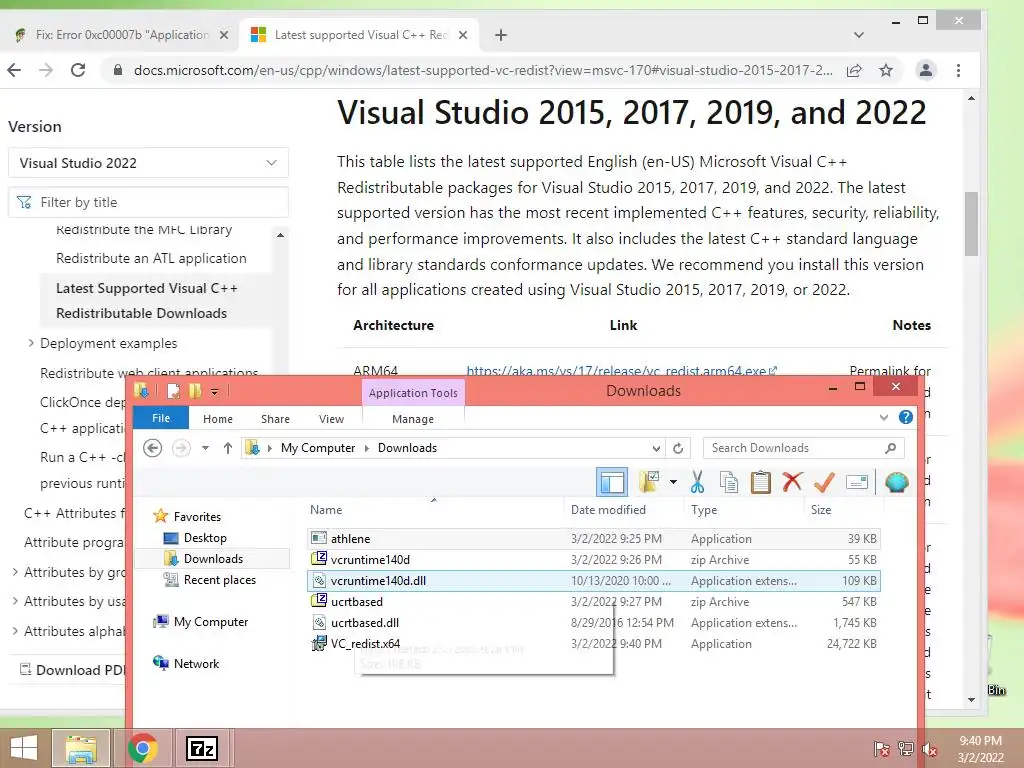Click the Filter by title field
This screenshot has width=1024, height=768.
point(148,202)
